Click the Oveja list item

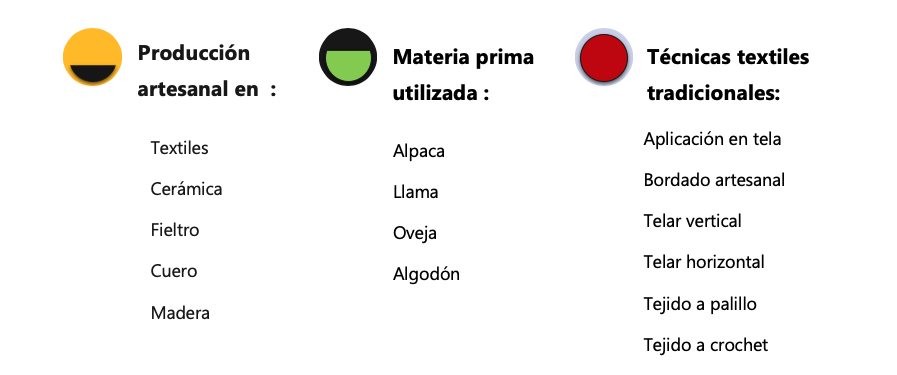click(415, 233)
